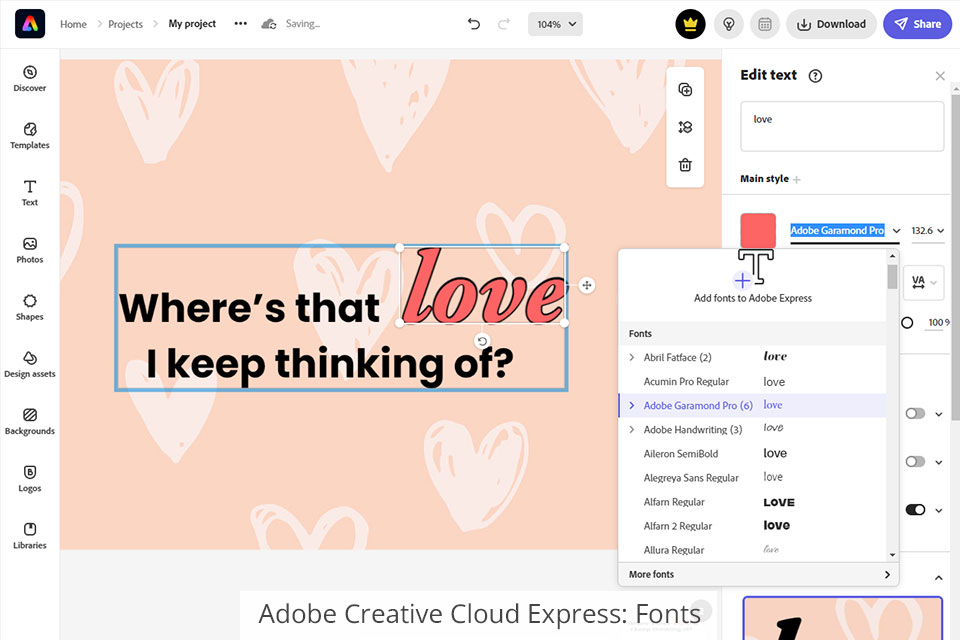Viewport: 960px width, 640px height.
Task: Select Aileron SemiBold font
Action: (752, 453)
